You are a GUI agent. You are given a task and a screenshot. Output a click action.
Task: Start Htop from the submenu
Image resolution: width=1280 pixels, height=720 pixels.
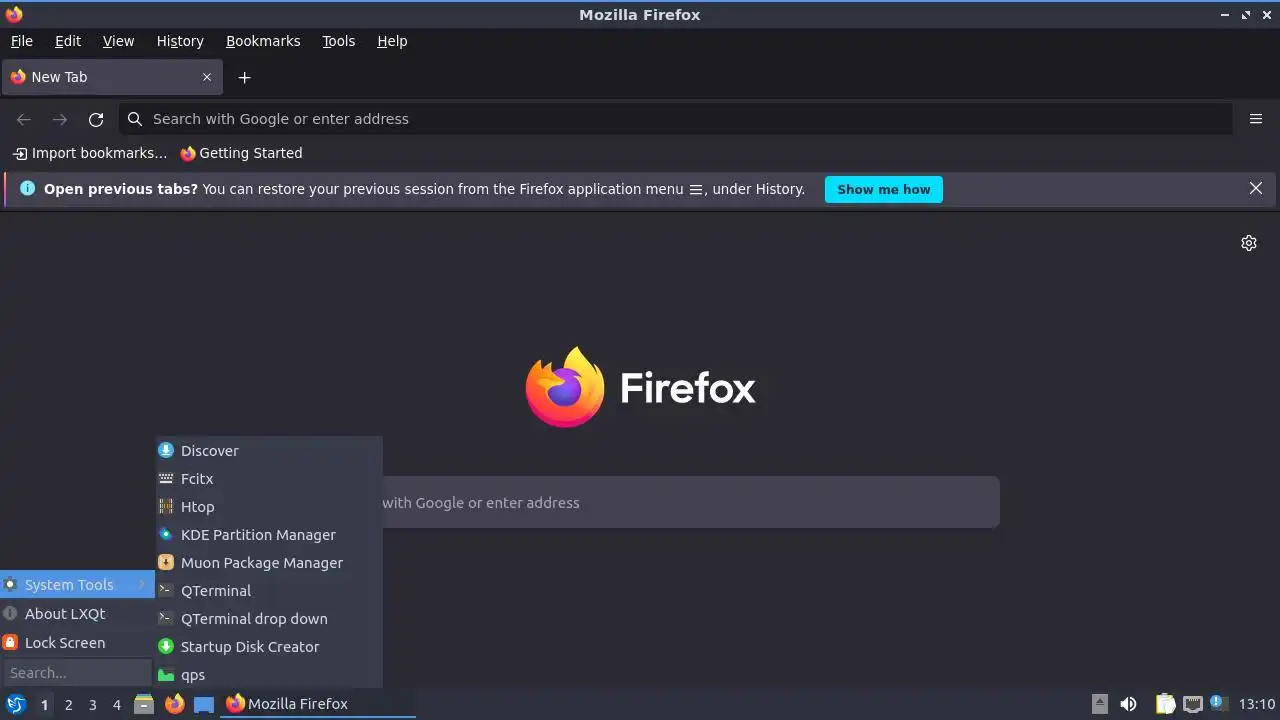pyautogui.click(x=269, y=507)
